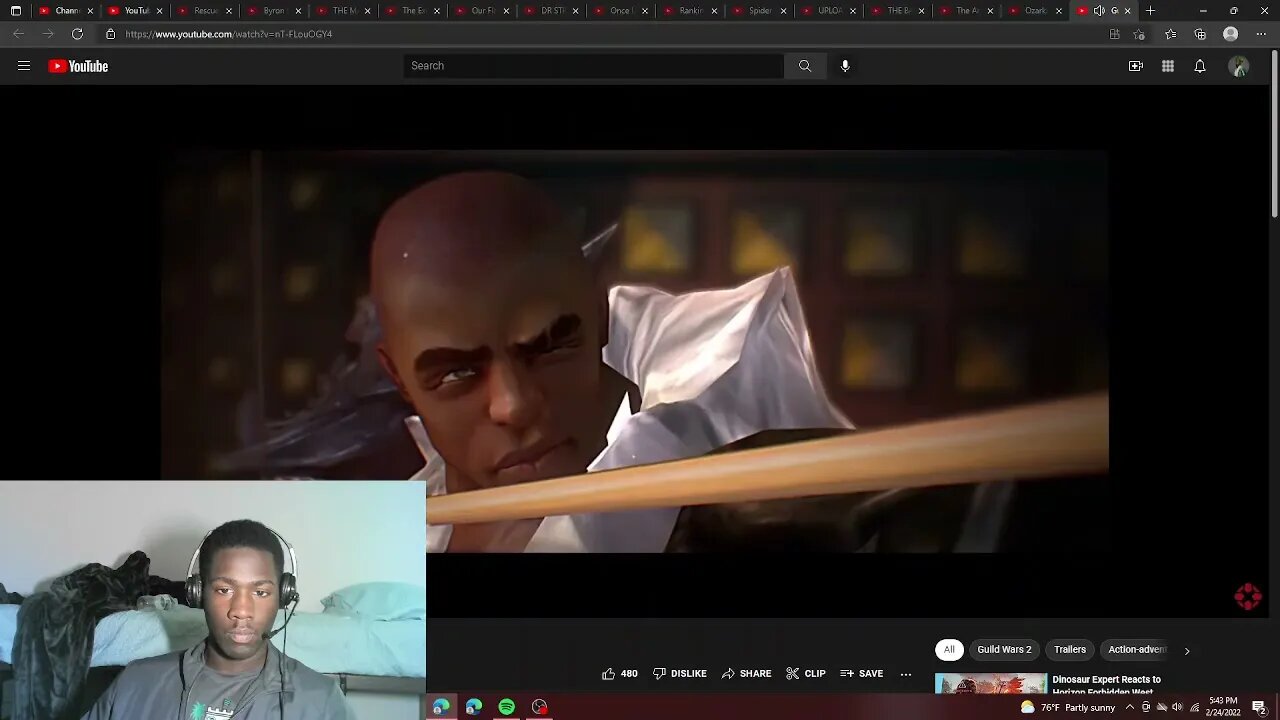Image resolution: width=1280 pixels, height=720 pixels.
Task: View site info padlock icon
Action: pos(110,34)
